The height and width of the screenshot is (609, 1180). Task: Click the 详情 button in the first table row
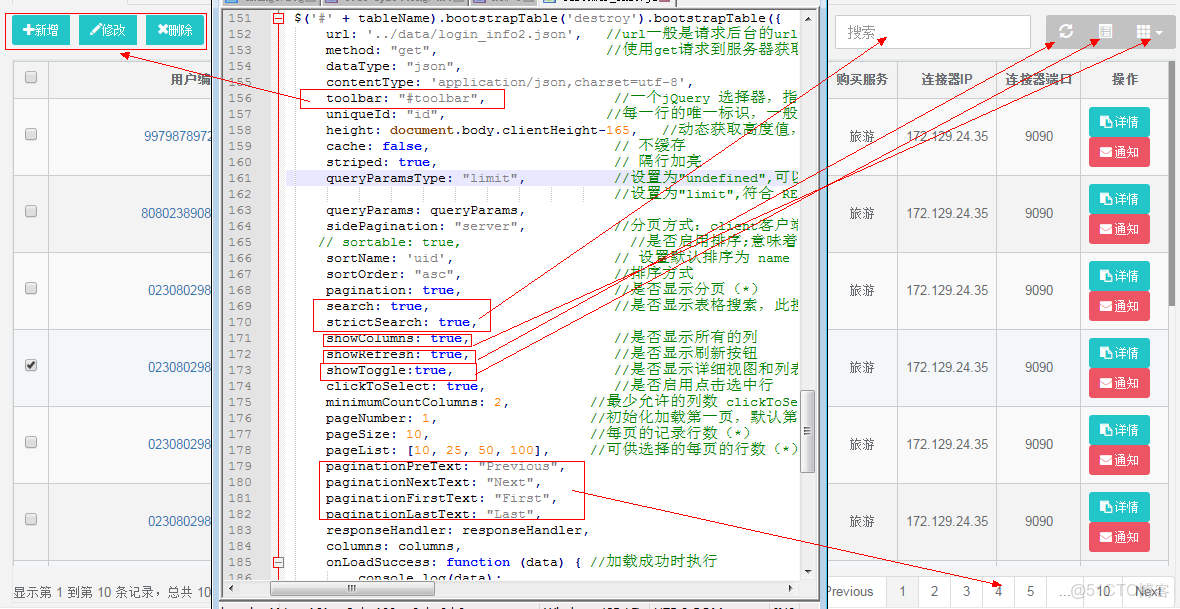pyautogui.click(x=1119, y=122)
